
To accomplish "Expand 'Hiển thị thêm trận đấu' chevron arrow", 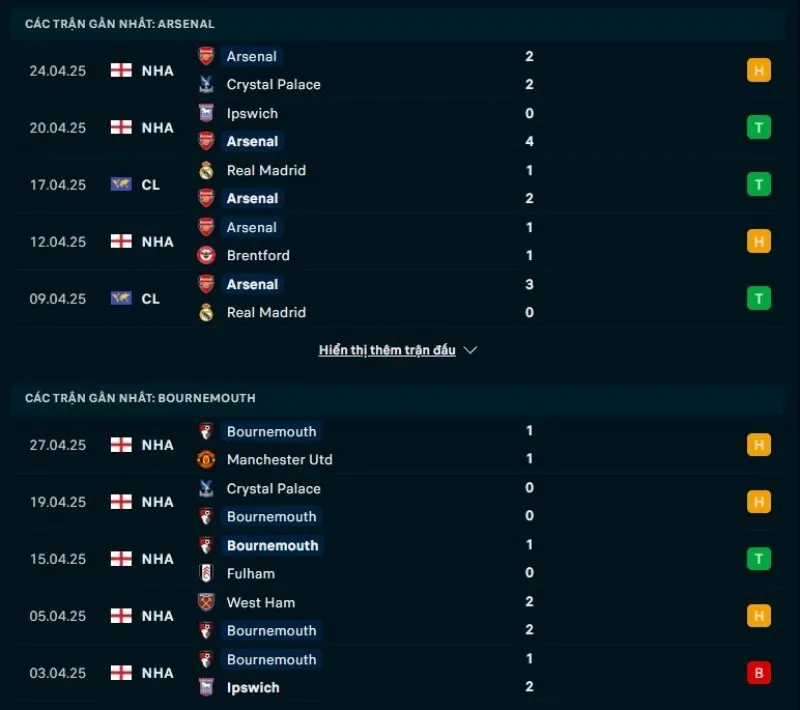I will point(471,351).
